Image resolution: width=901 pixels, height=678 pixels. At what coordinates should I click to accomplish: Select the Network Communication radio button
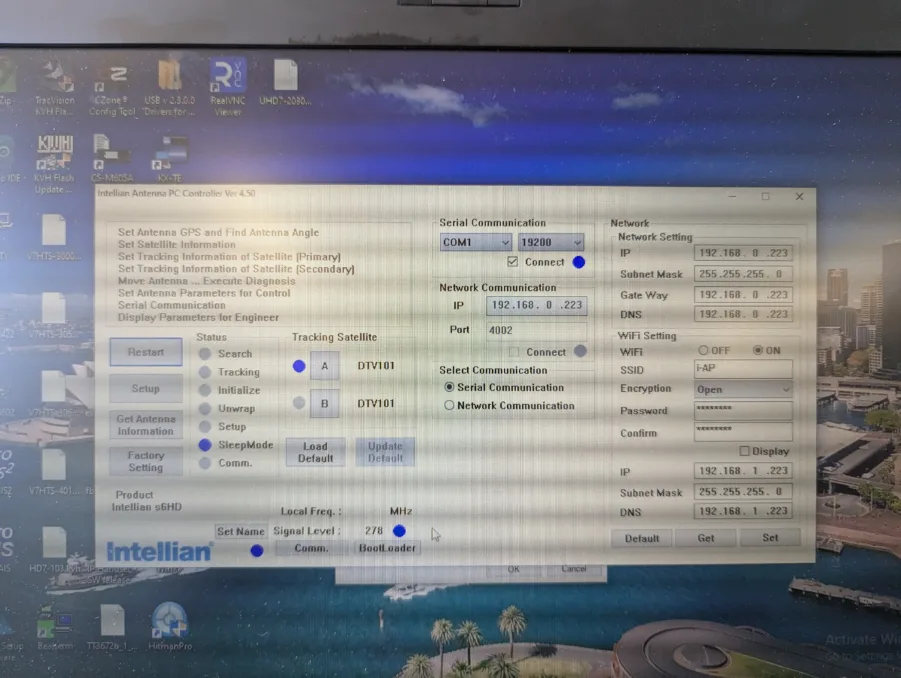(449, 406)
